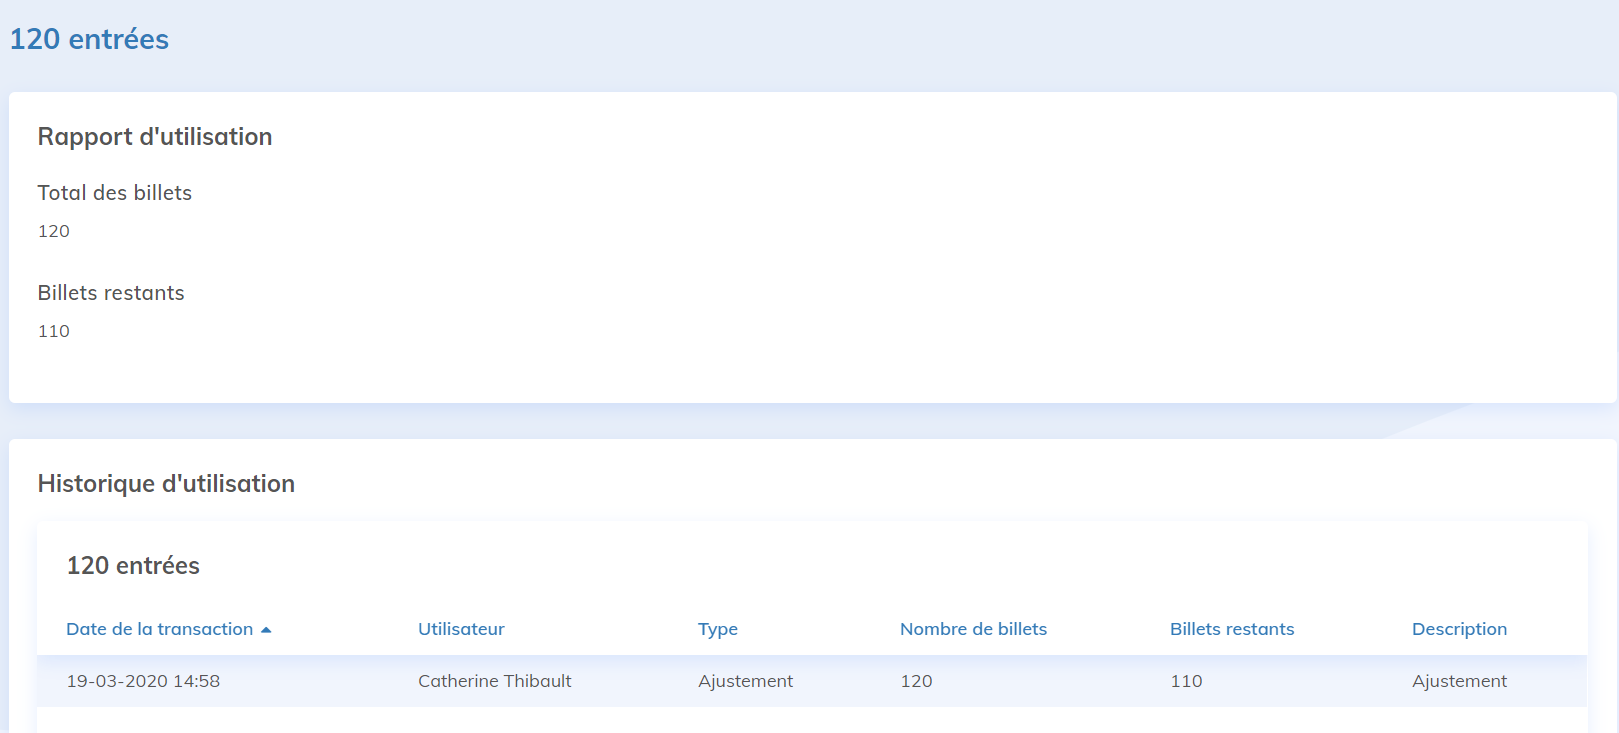Click the 110 value in the table row
1619x733 pixels.
[x=1186, y=681]
